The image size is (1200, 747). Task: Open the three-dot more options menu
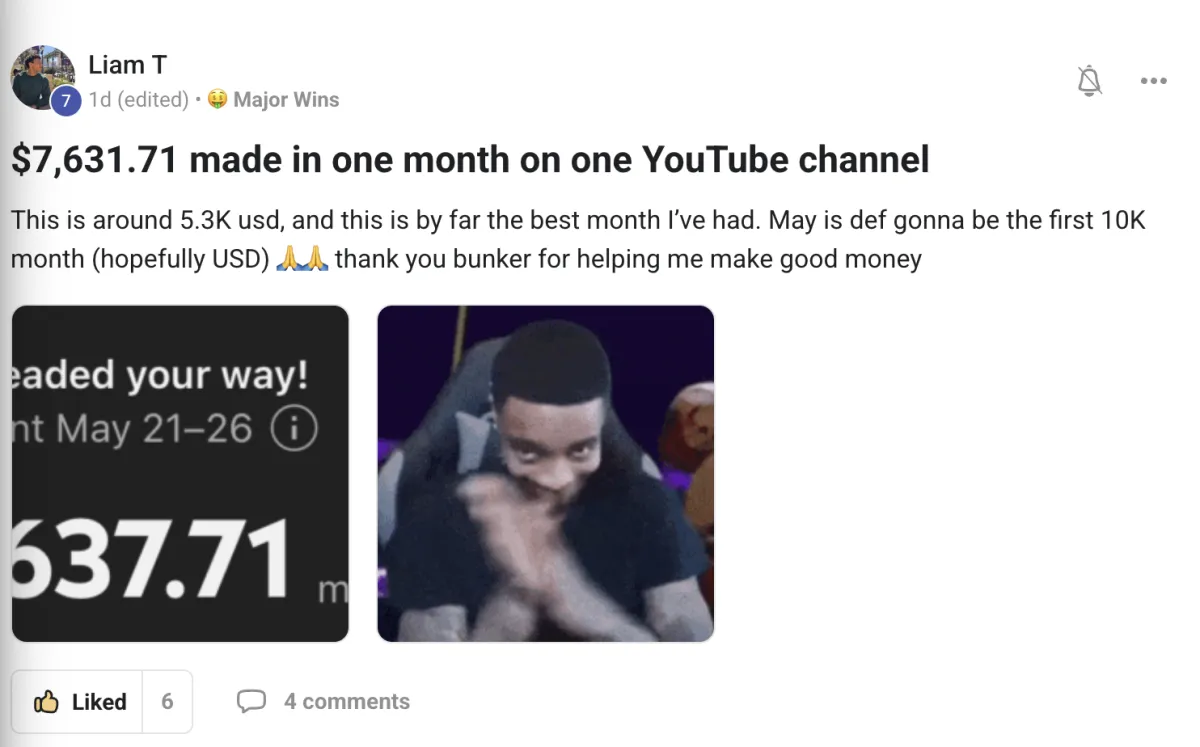click(1153, 81)
